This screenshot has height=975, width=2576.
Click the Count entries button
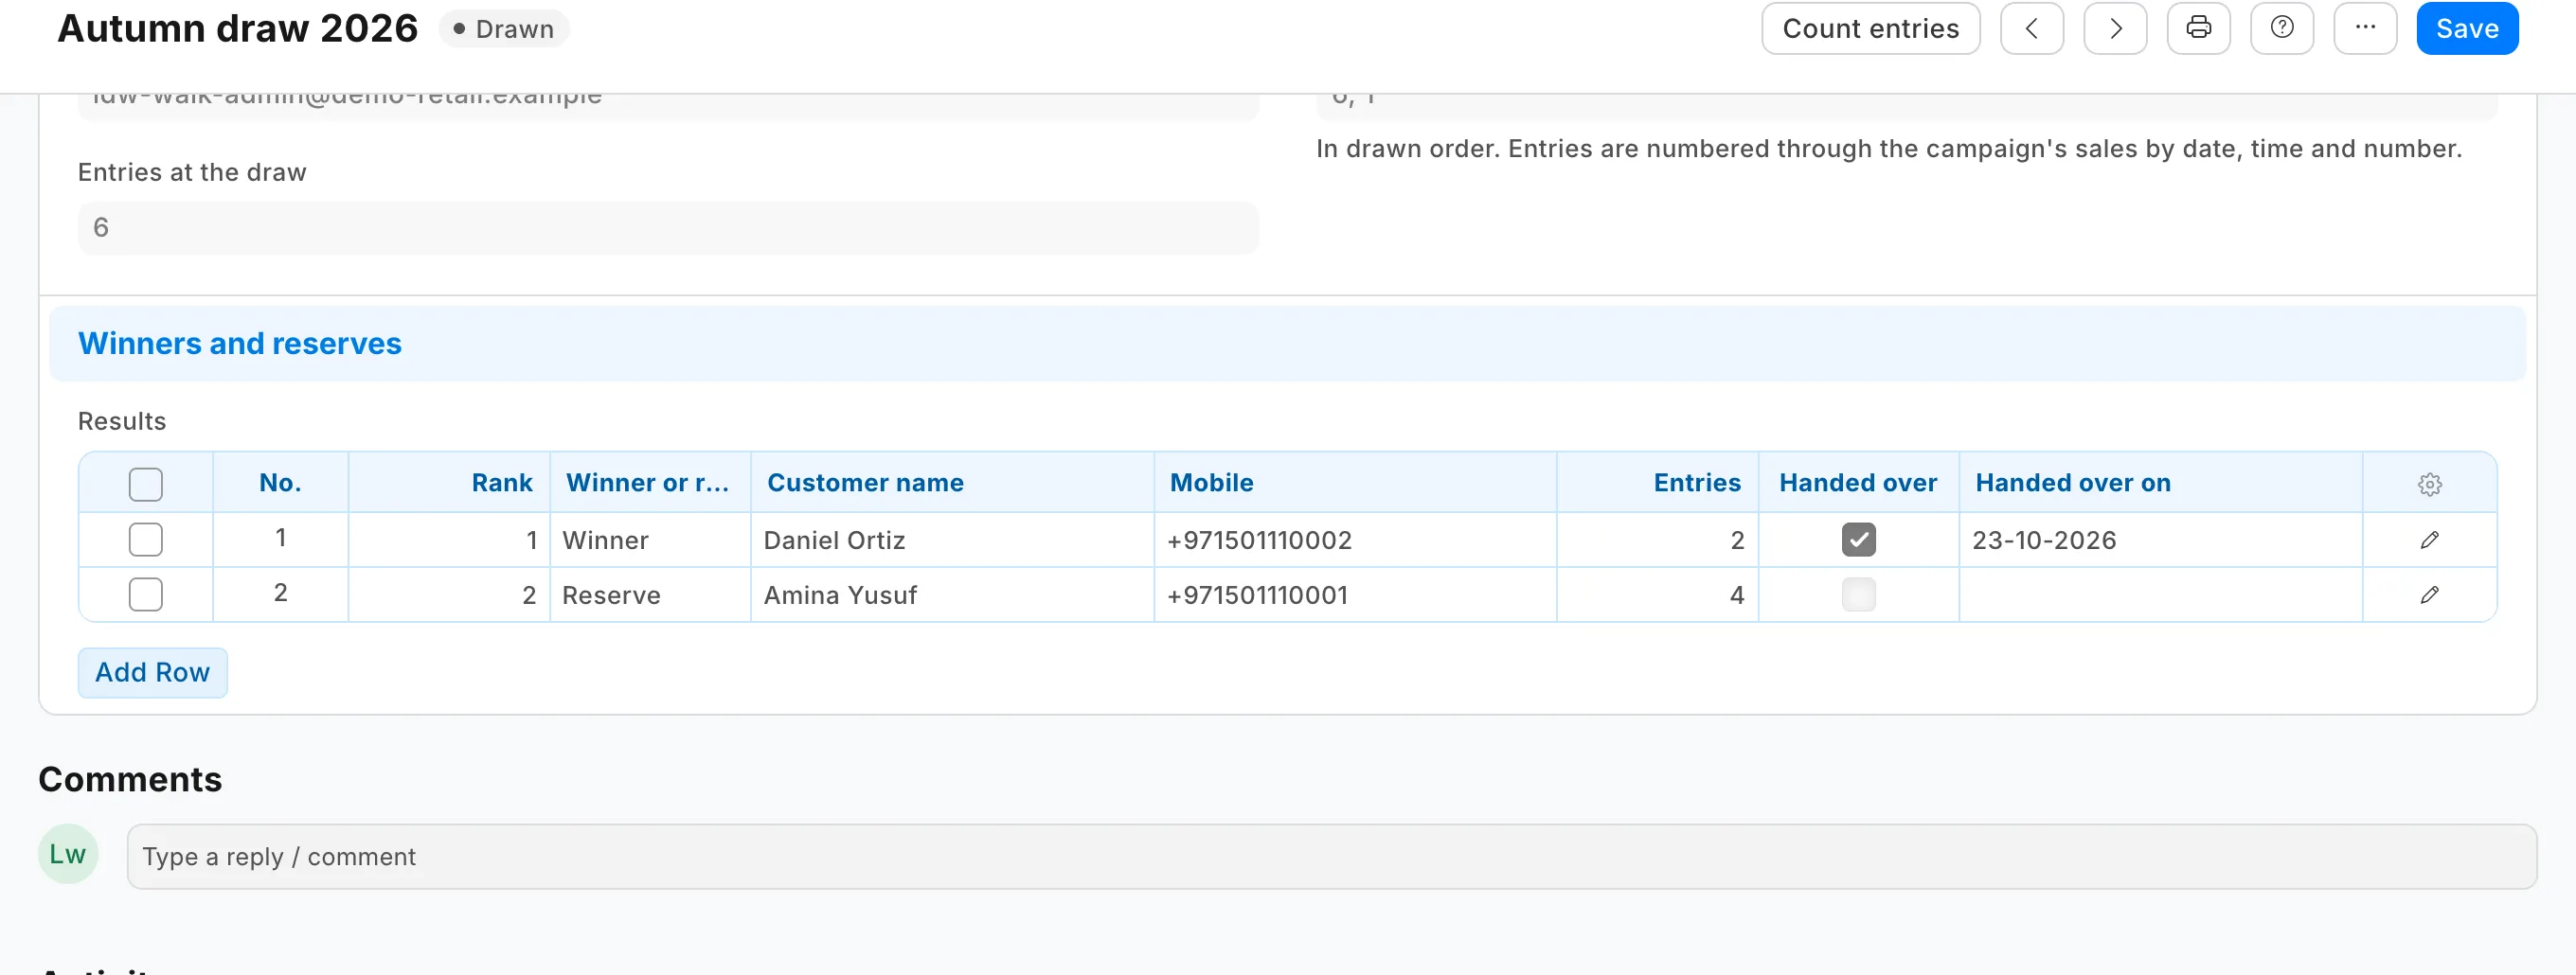(x=1870, y=28)
